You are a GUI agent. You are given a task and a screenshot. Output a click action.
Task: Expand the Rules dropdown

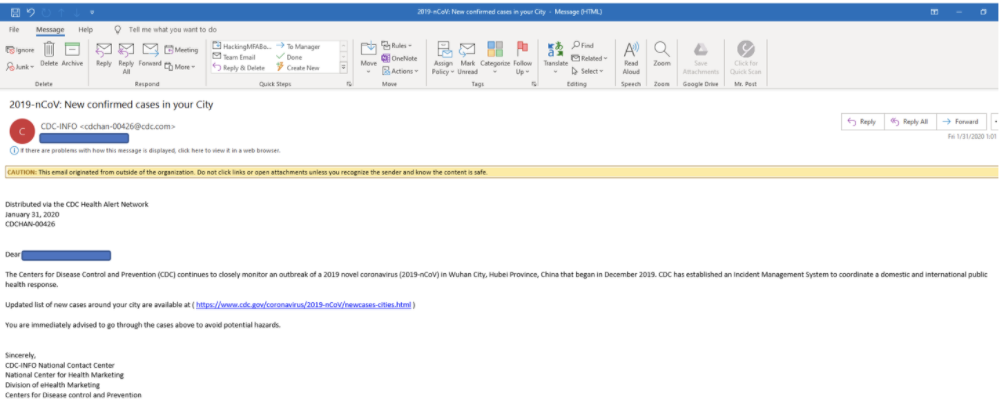(x=402, y=45)
